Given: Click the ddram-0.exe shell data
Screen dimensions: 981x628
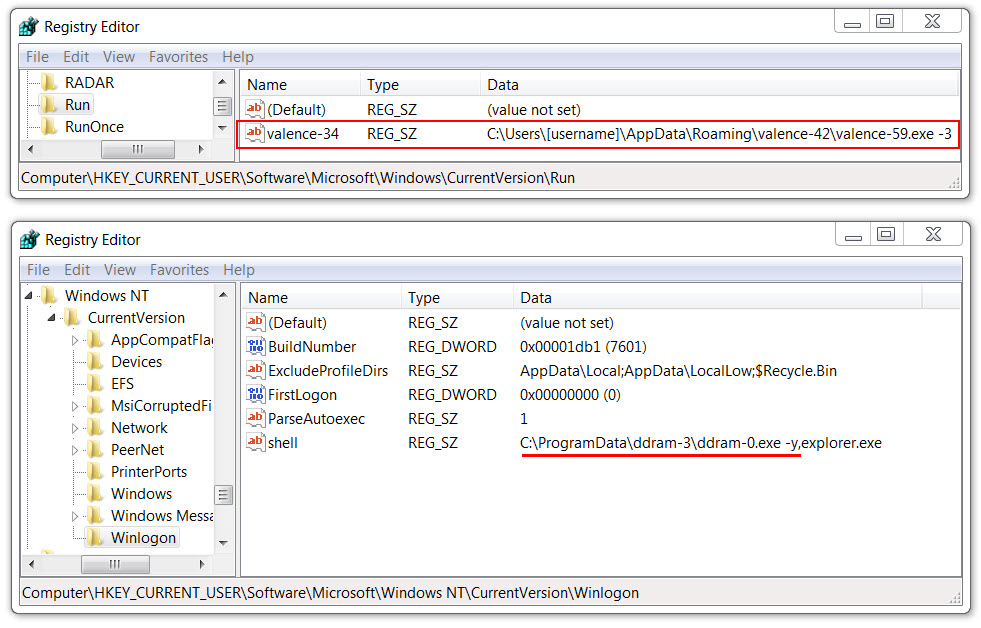Looking at the screenshot, I should 701,443.
